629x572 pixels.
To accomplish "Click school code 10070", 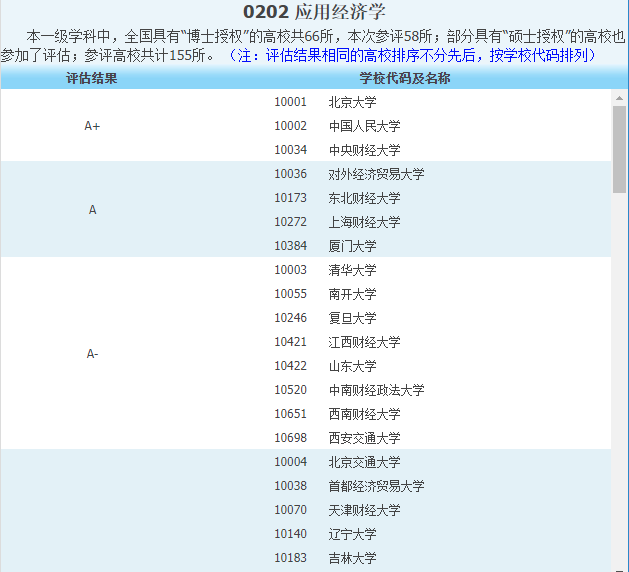I will tap(290, 510).
